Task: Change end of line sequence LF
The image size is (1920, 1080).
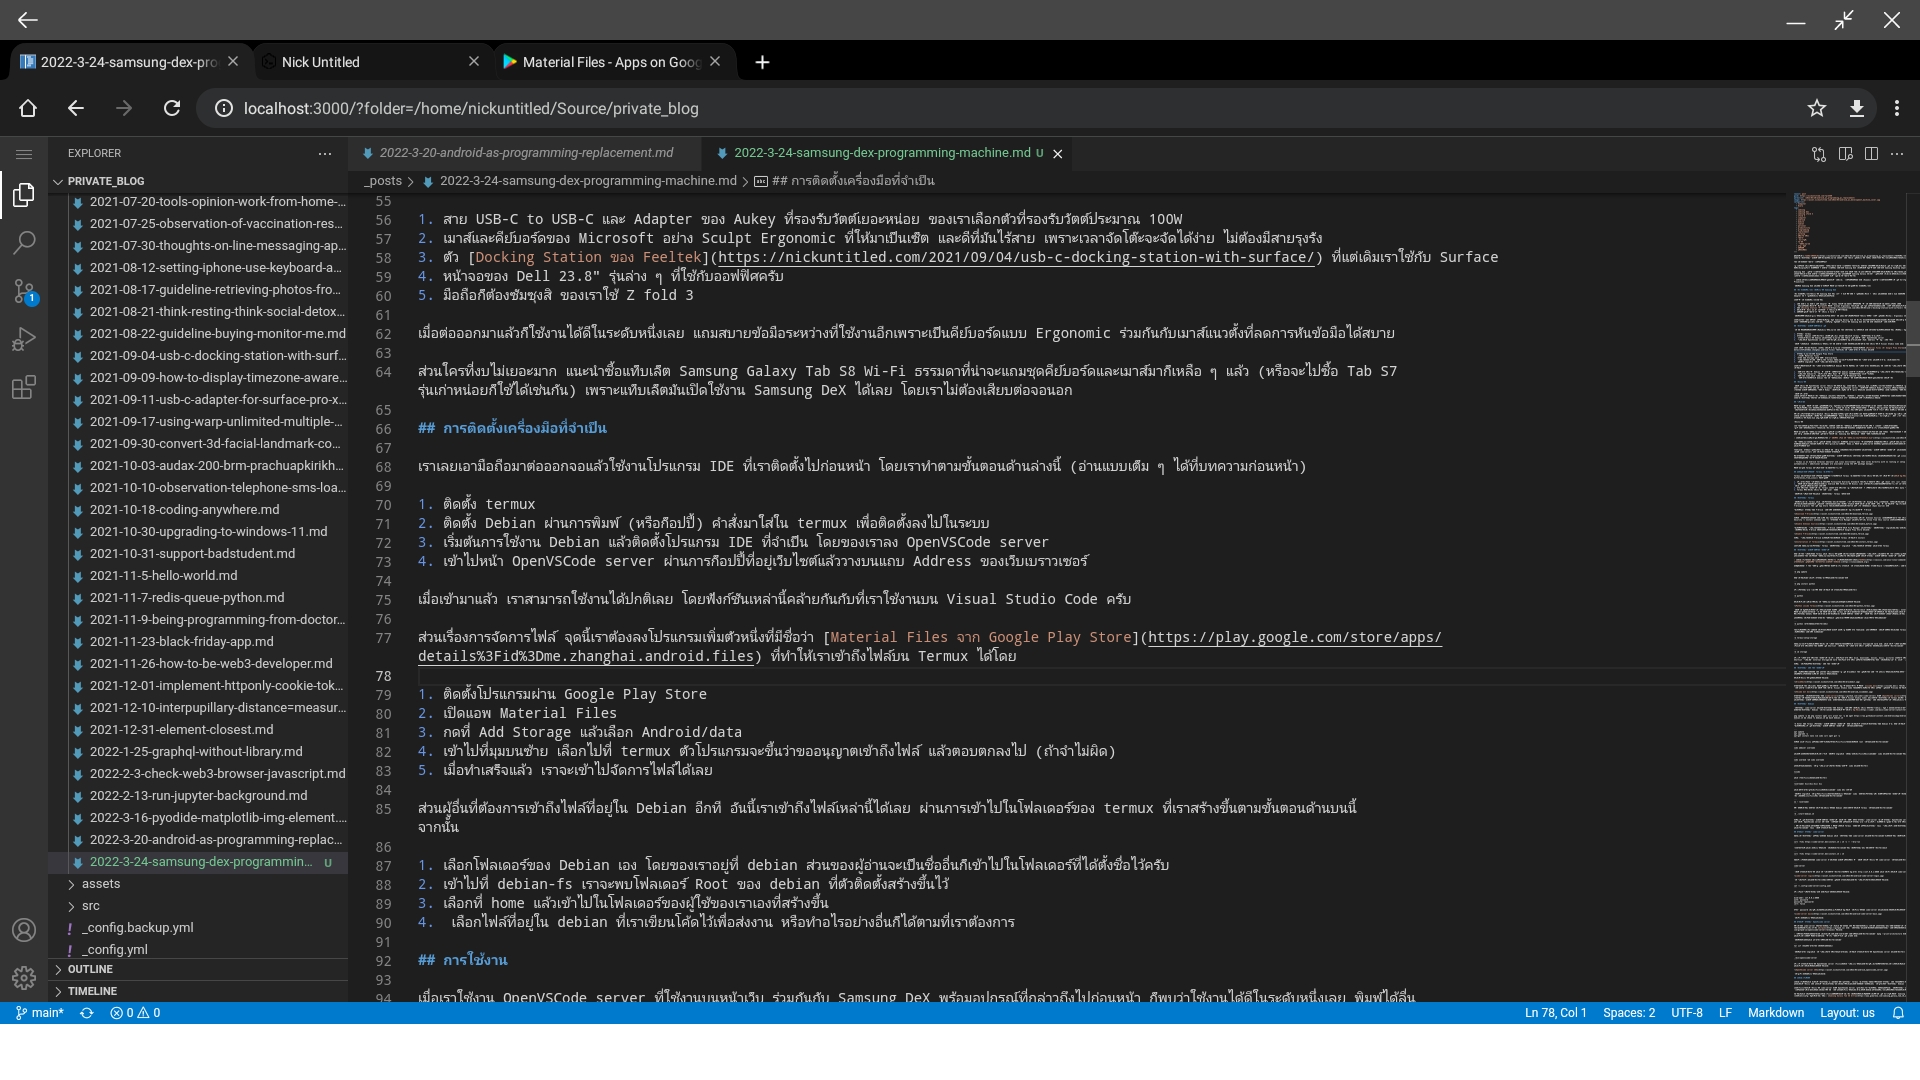Action: [x=1725, y=1013]
